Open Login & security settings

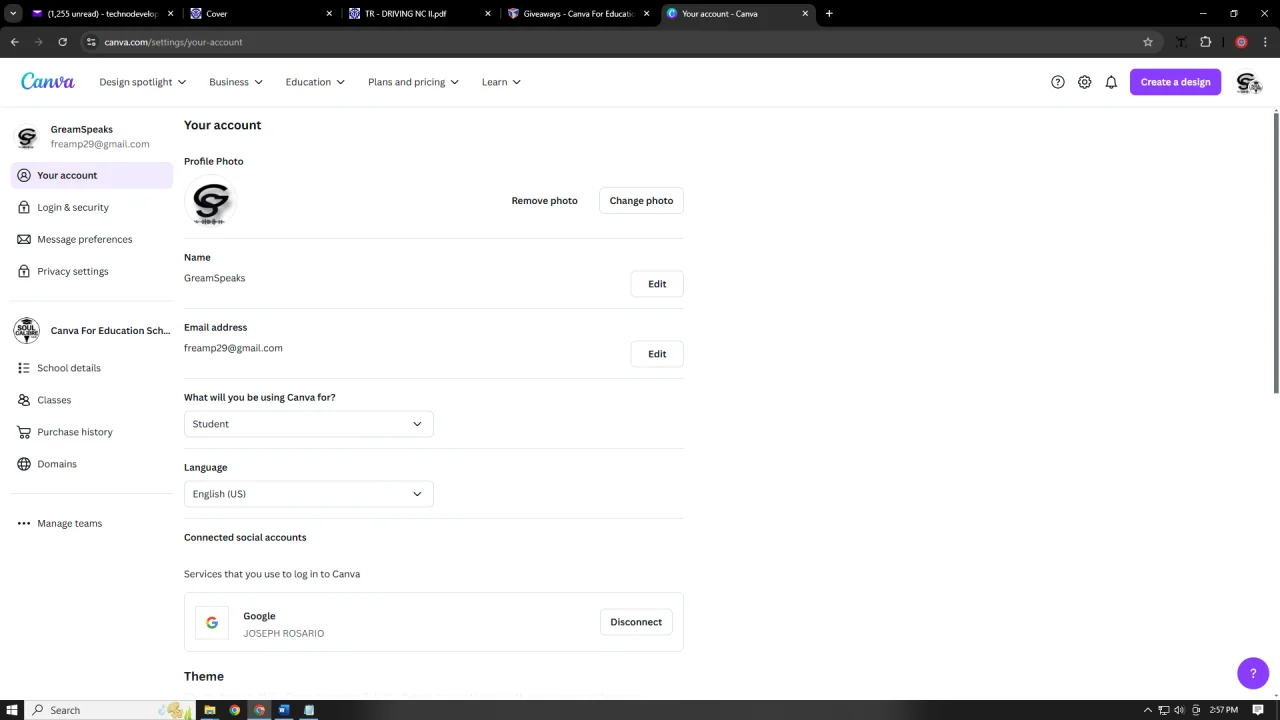(92, 207)
